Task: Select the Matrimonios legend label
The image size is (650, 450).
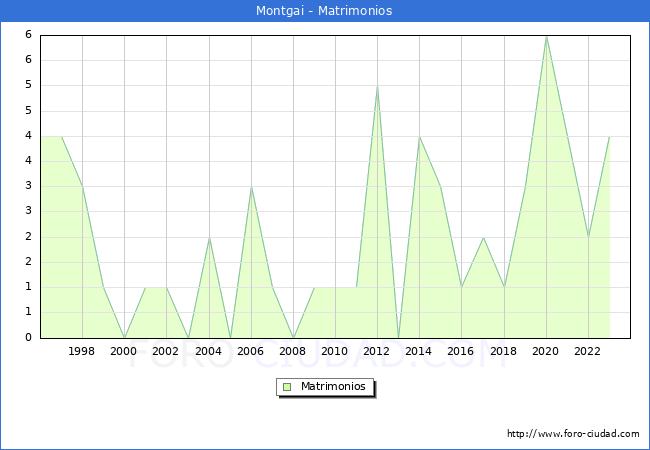Action: tap(333, 387)
